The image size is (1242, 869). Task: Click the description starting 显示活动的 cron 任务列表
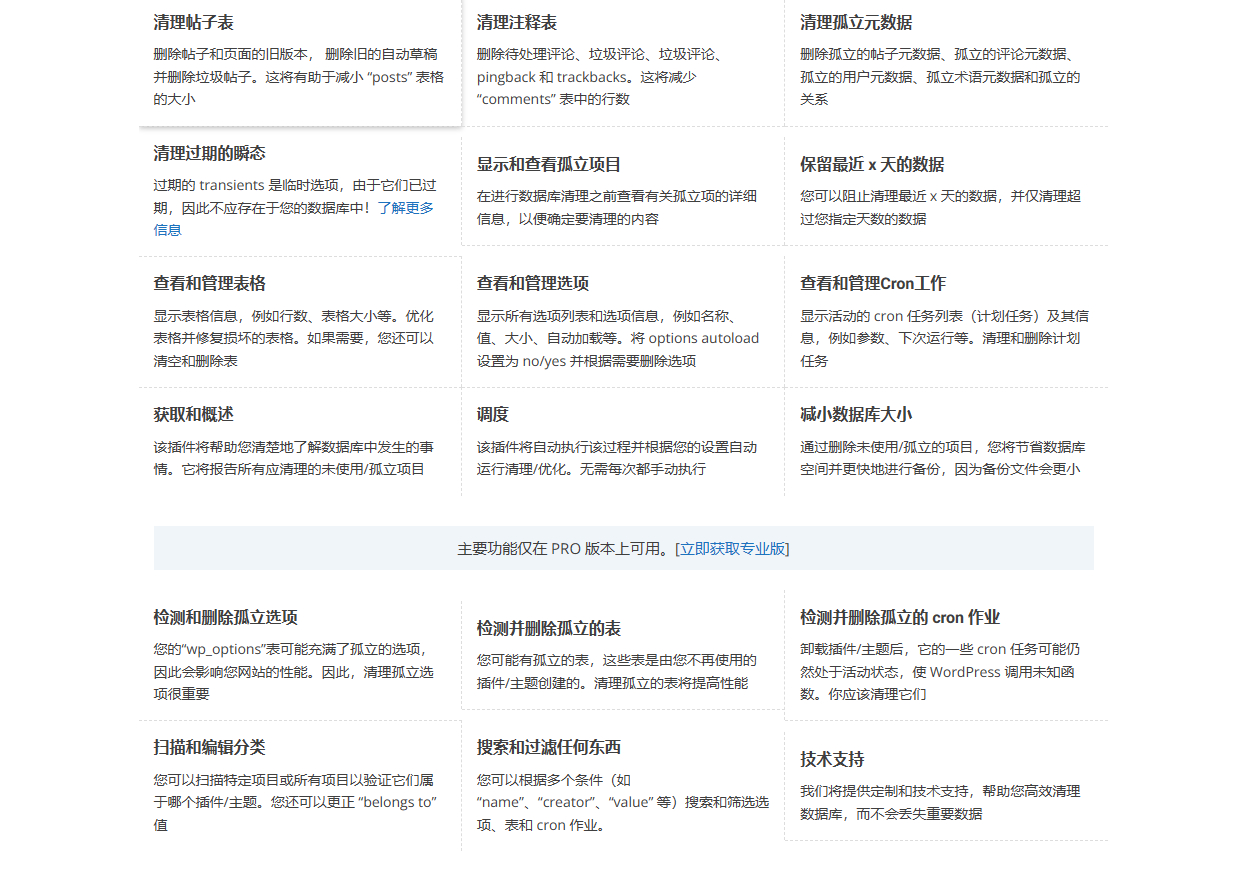[x=945, y=338]
